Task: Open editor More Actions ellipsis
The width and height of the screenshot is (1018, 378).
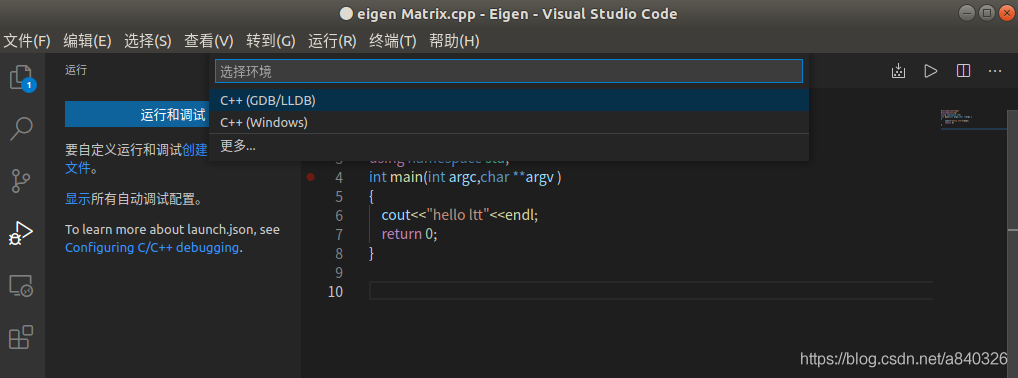Action: (x=995, y=71)
